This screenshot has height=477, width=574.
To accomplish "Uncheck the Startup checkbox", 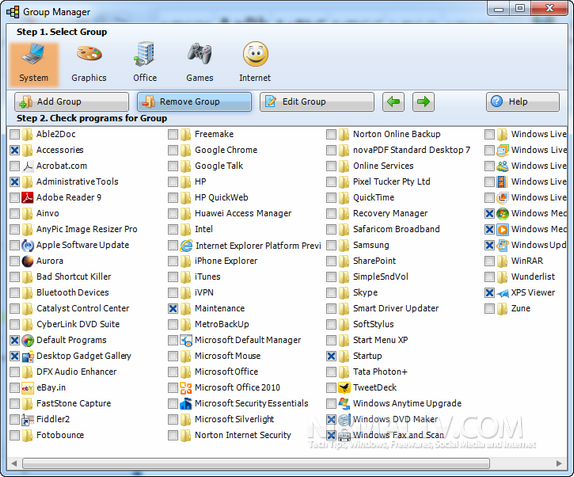I will tap(331, 356).
